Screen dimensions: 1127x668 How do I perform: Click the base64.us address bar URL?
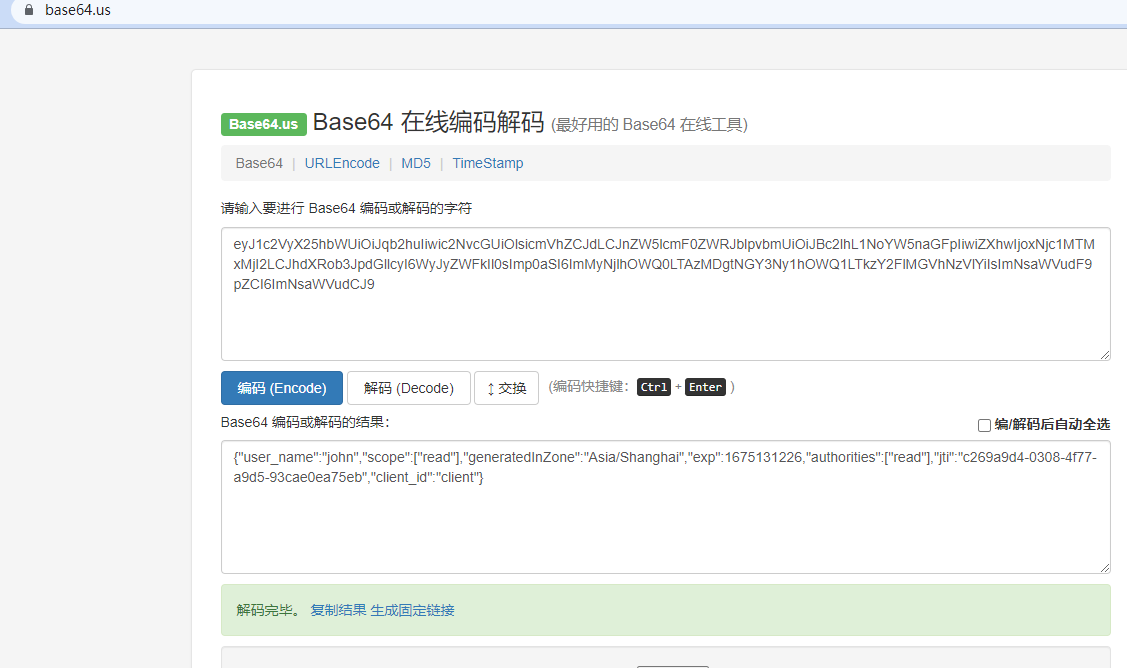click(x=78, y=10)
